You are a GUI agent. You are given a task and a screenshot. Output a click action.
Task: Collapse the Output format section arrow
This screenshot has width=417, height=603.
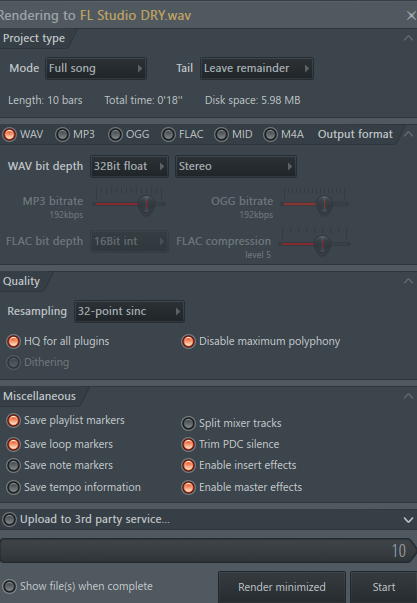(408, 134)
